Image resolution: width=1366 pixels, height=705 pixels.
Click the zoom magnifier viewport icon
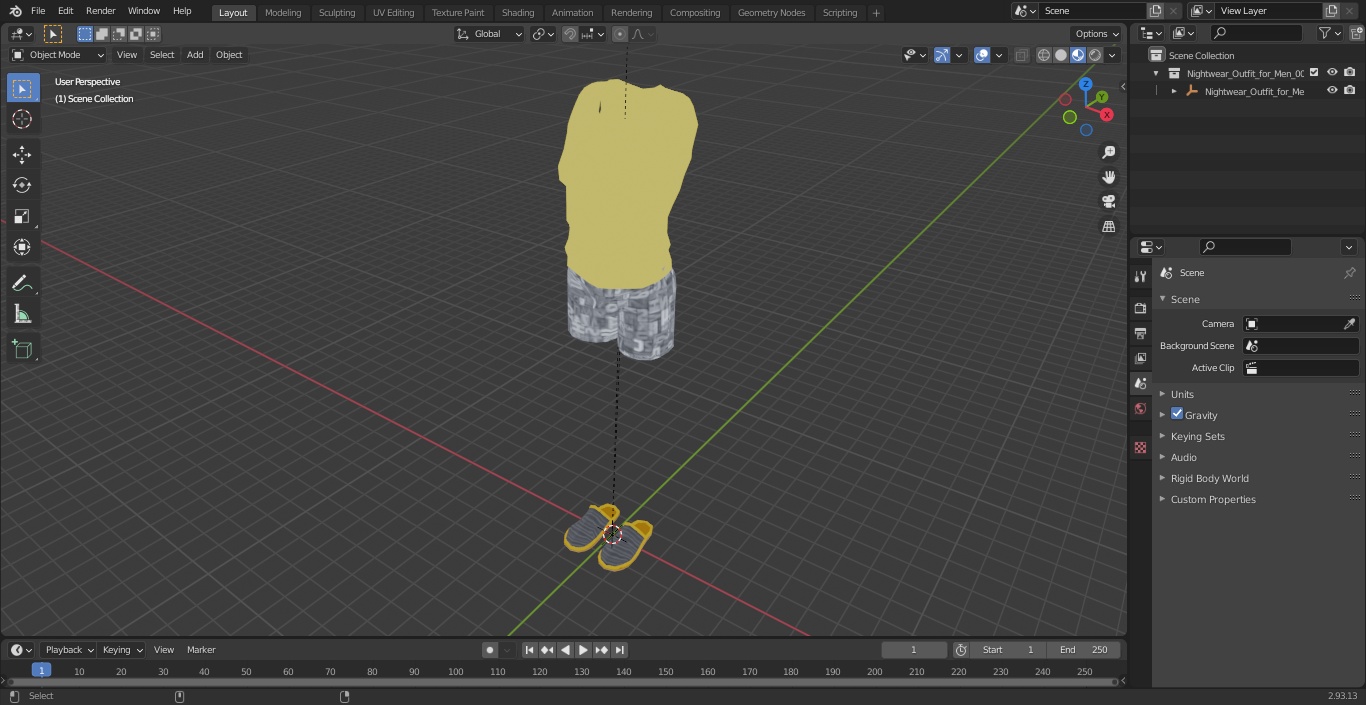pos(1108,152)
